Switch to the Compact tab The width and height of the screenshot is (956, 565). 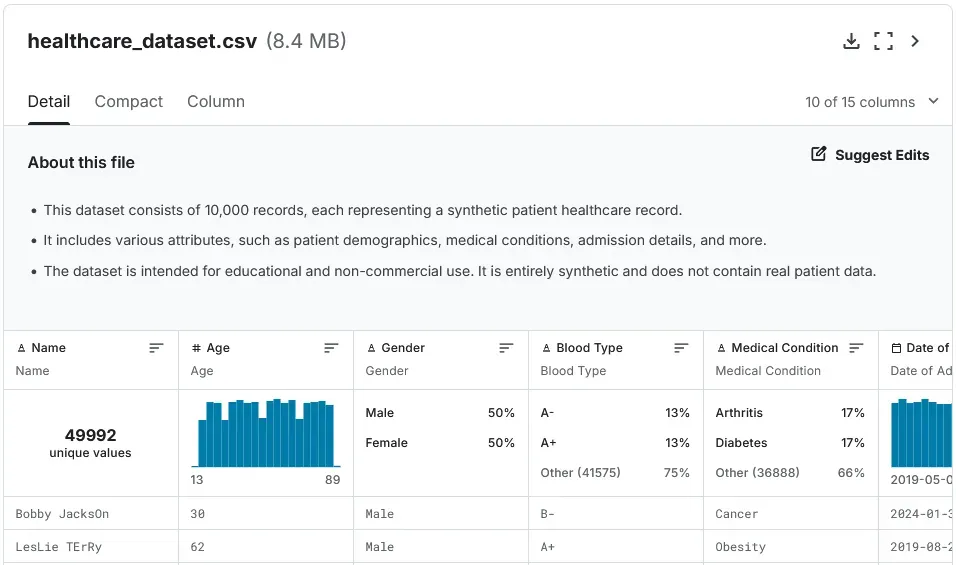(128, 102)
